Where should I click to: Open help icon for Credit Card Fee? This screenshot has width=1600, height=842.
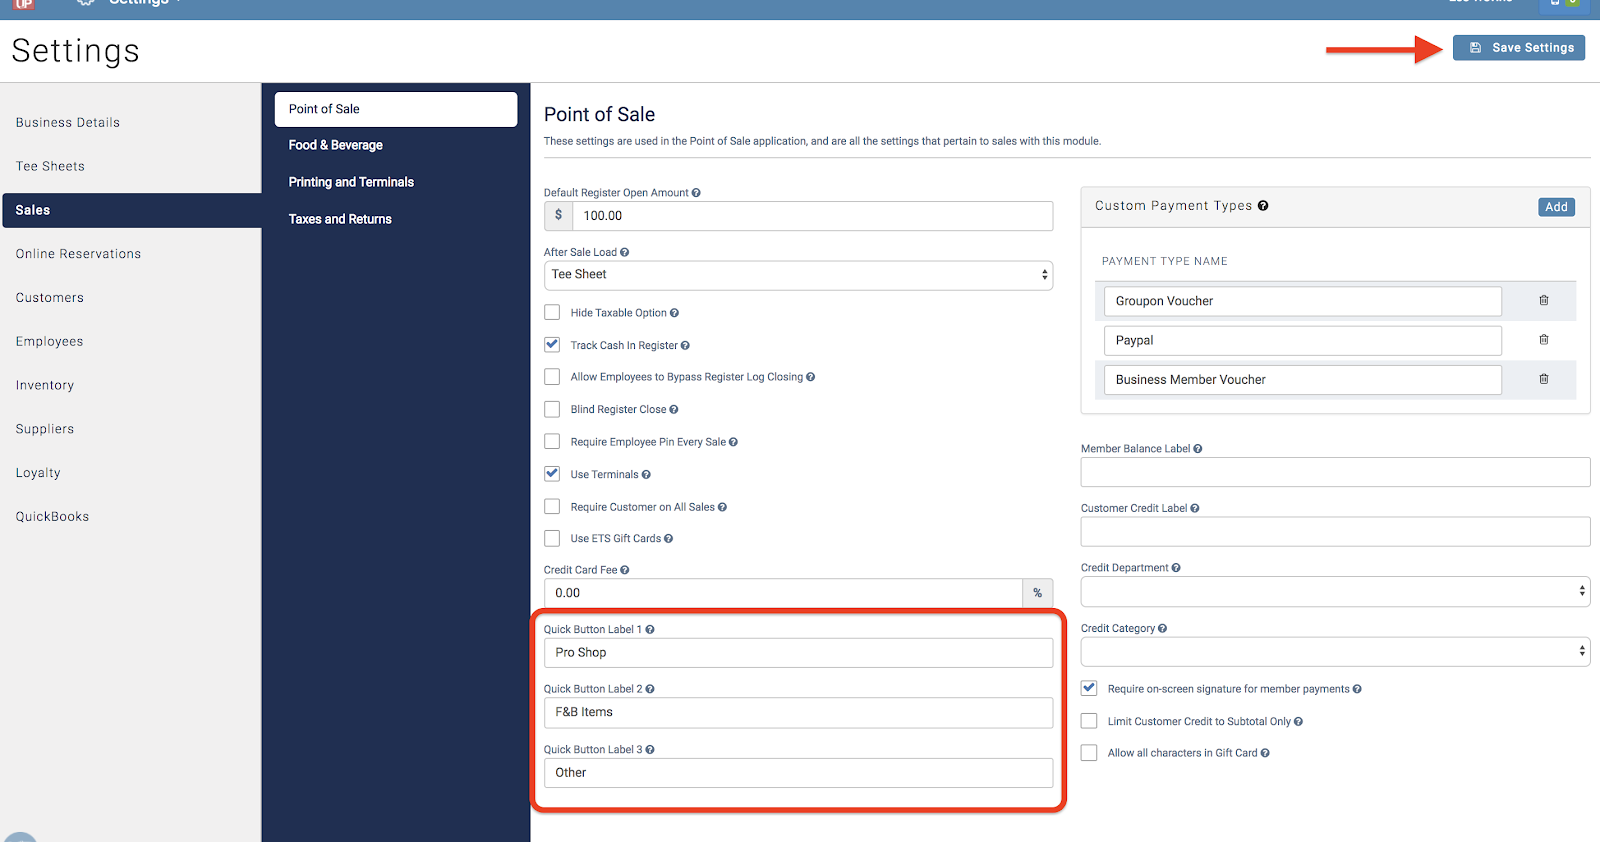(625, 570)
